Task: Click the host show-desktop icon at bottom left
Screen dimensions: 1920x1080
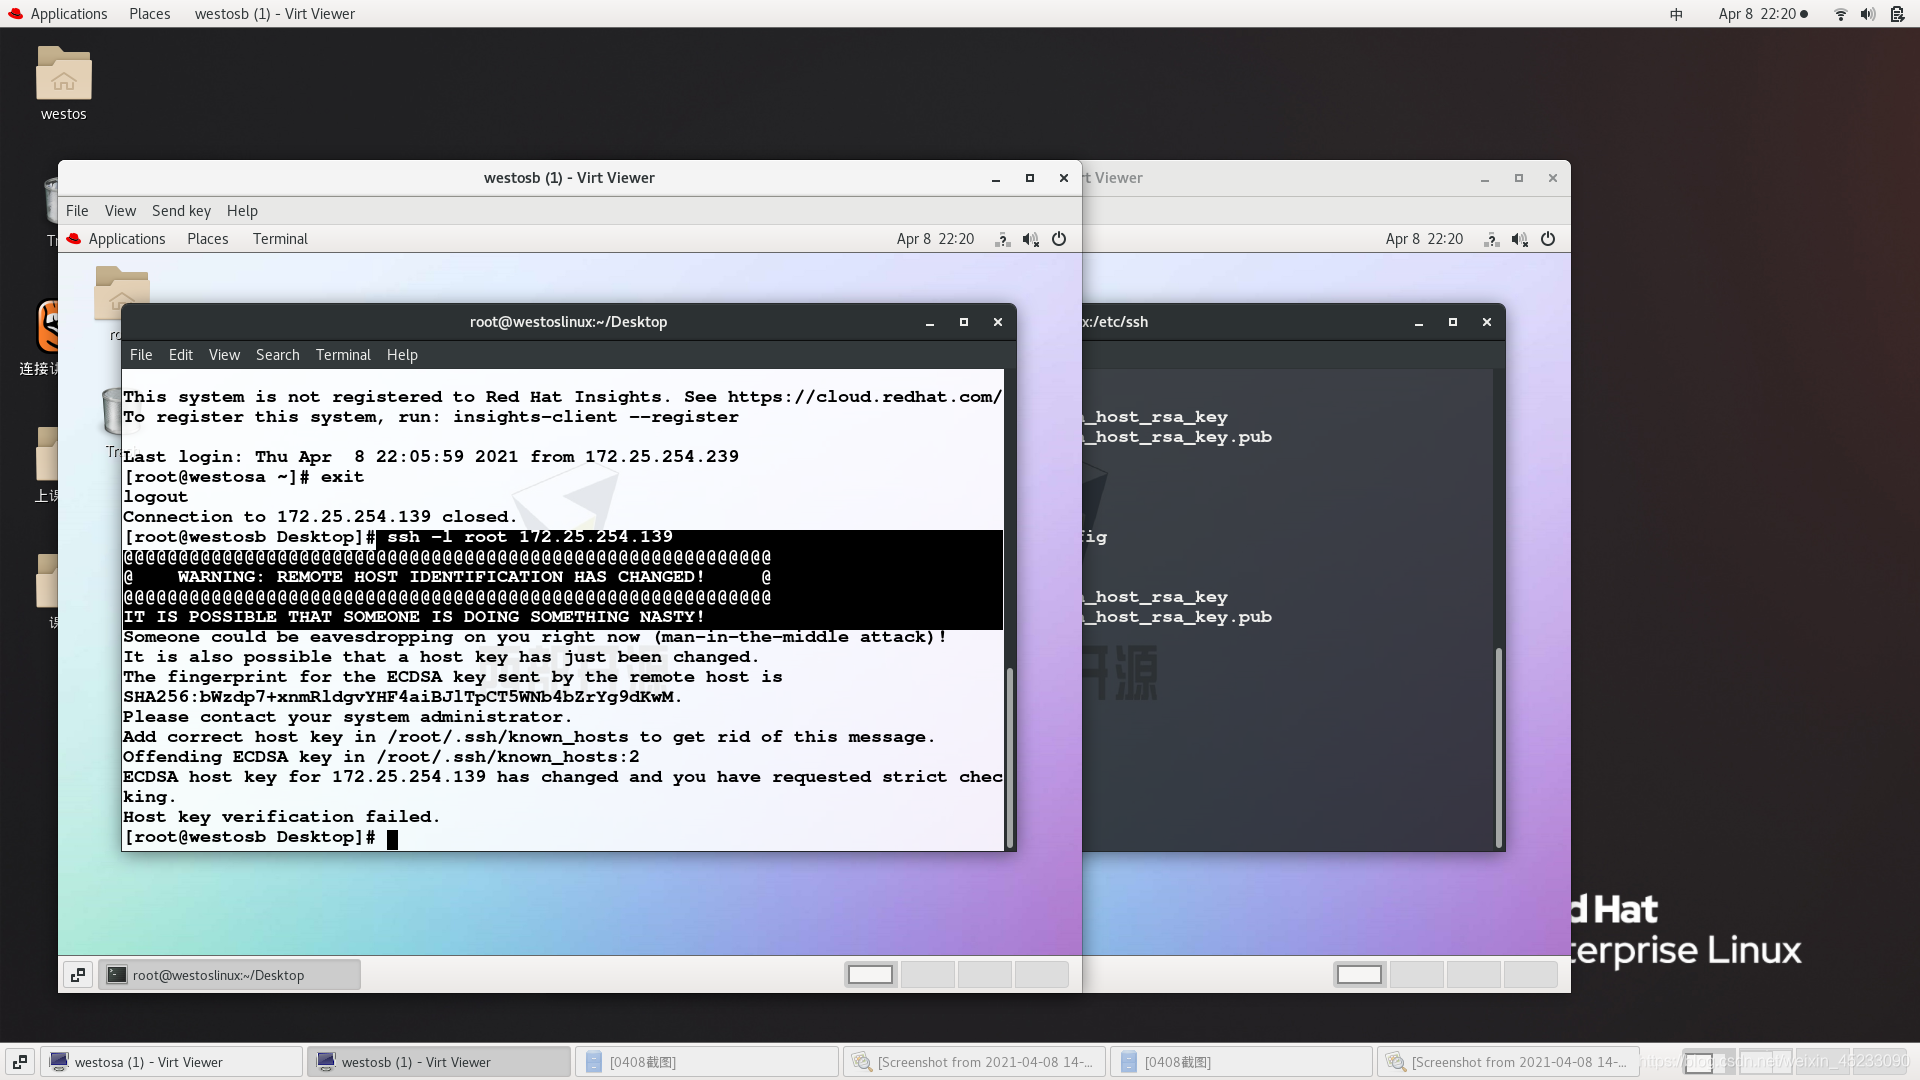Action: 19,1062
